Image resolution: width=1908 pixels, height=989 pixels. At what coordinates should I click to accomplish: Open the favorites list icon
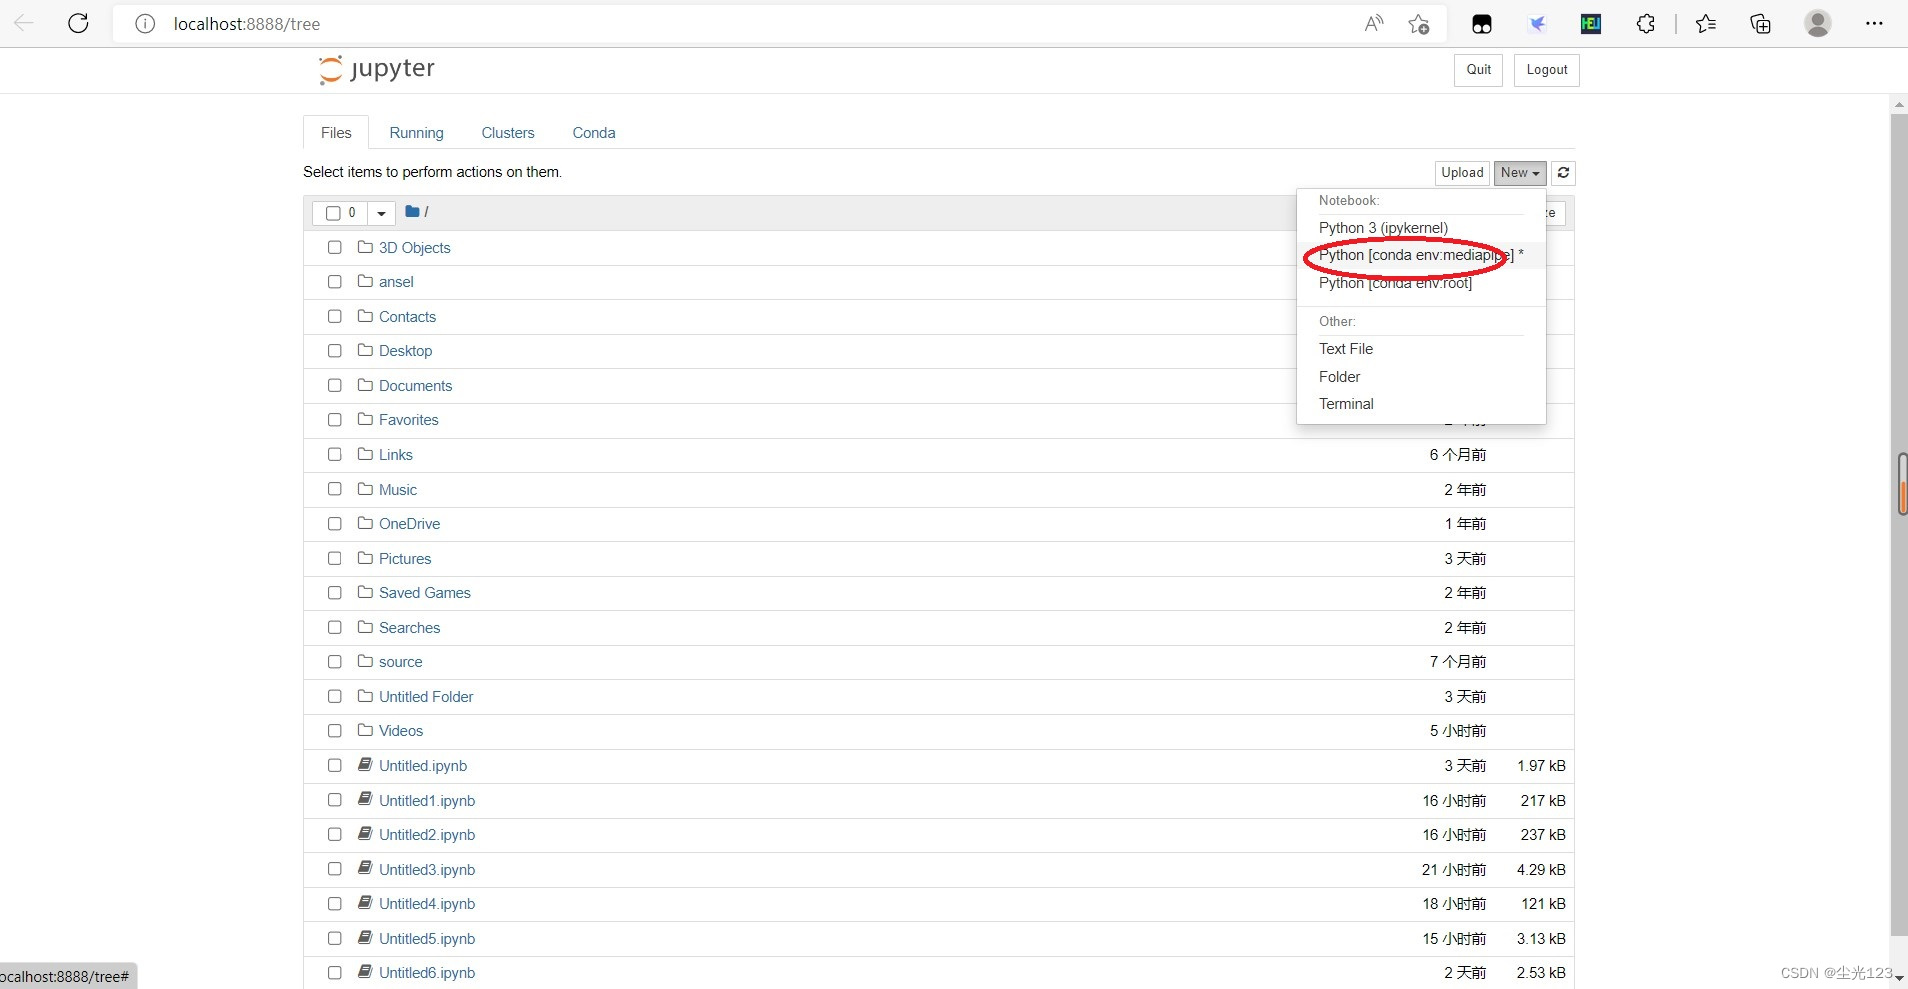[x=1706, y=24]
